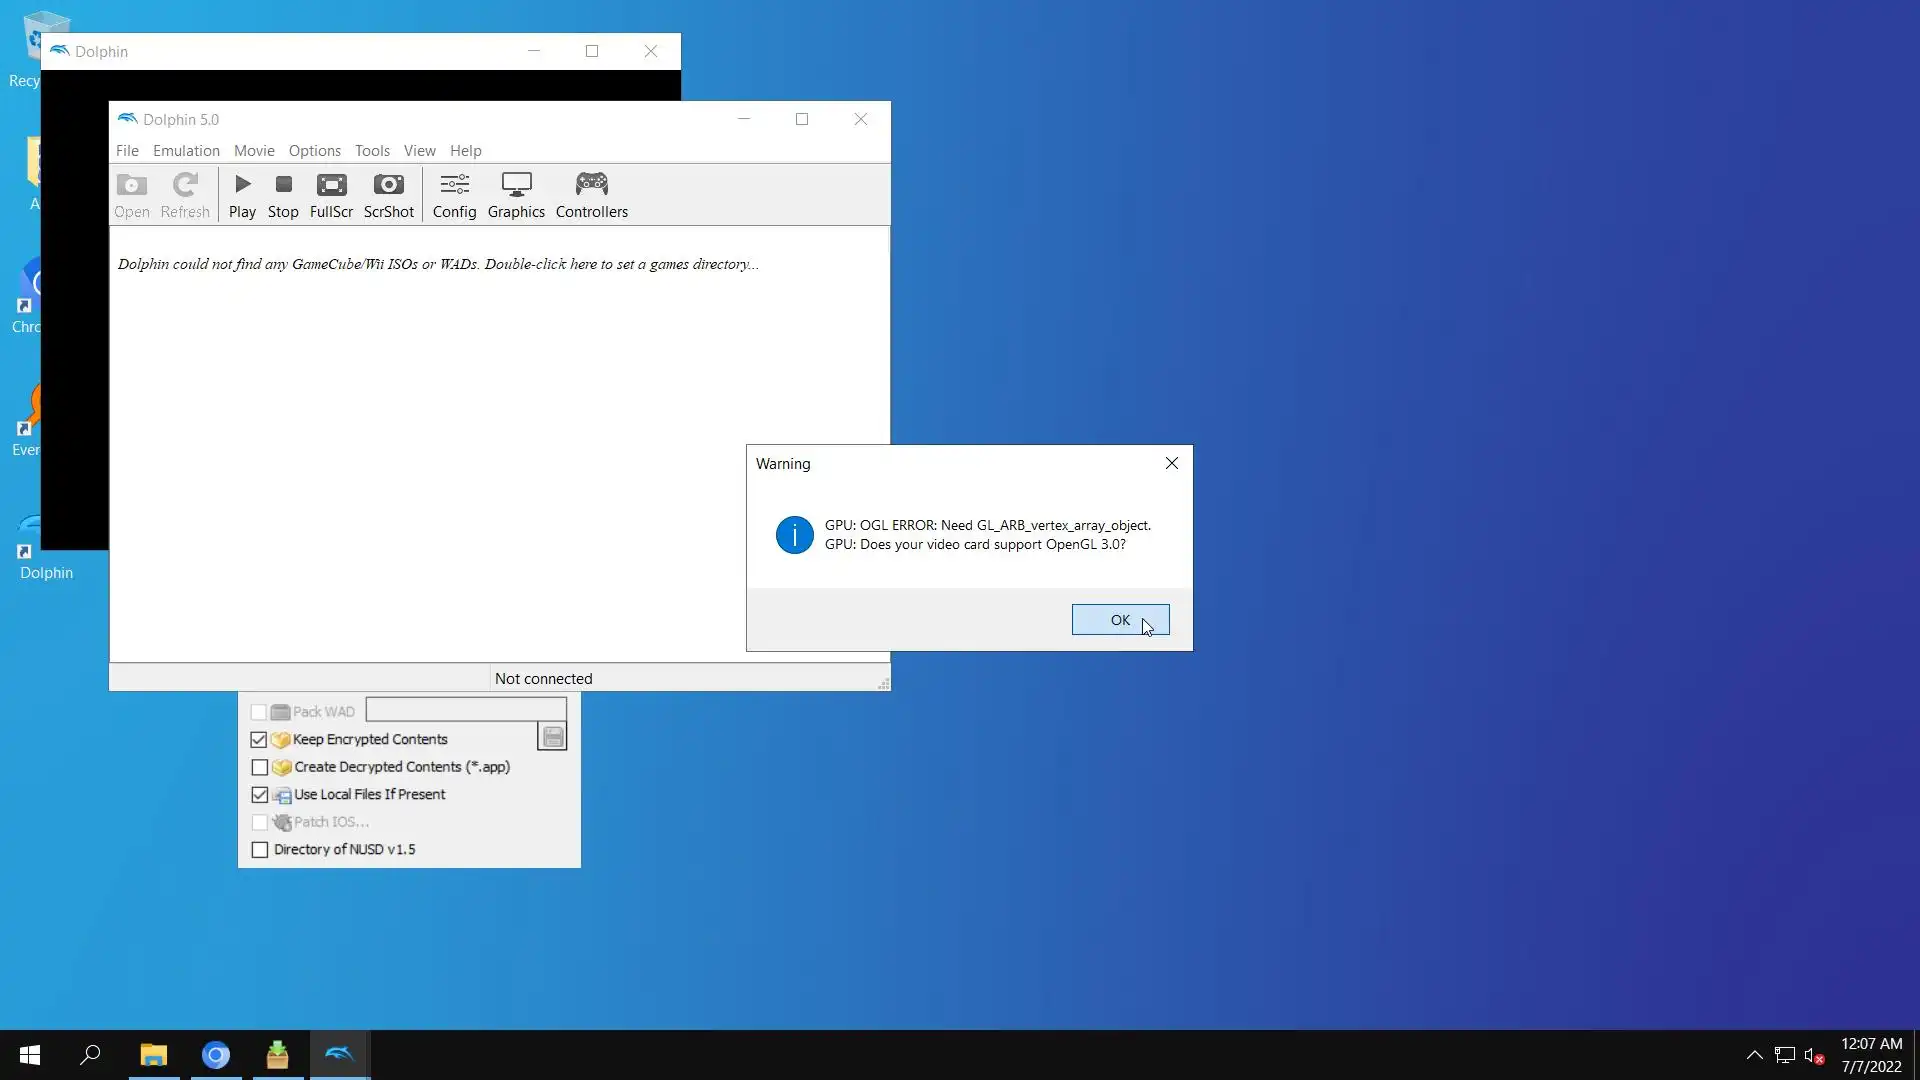This screenshot has height=1080, width=1920.
Task: Open the Config settings icon
Action: [x=454, y=195]
